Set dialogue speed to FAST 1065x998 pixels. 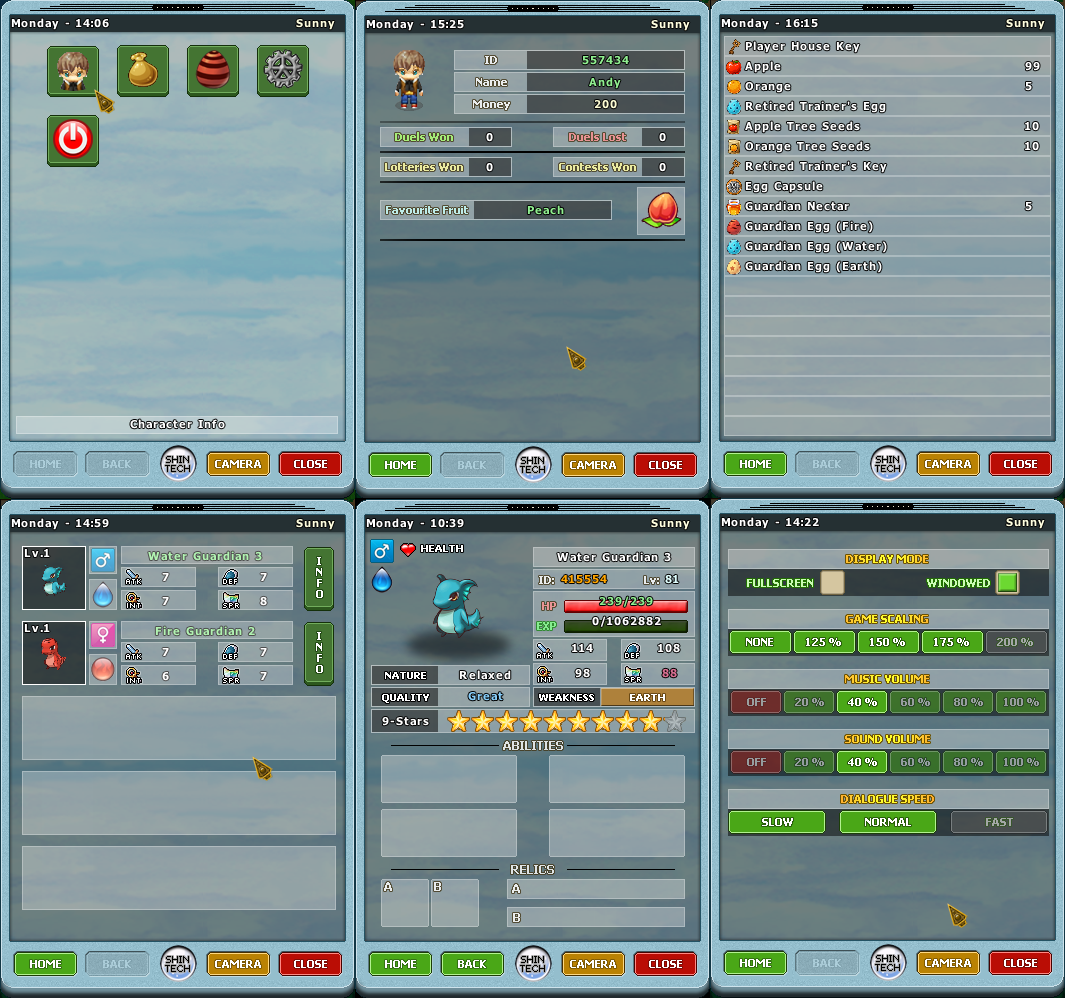point(999,822)
